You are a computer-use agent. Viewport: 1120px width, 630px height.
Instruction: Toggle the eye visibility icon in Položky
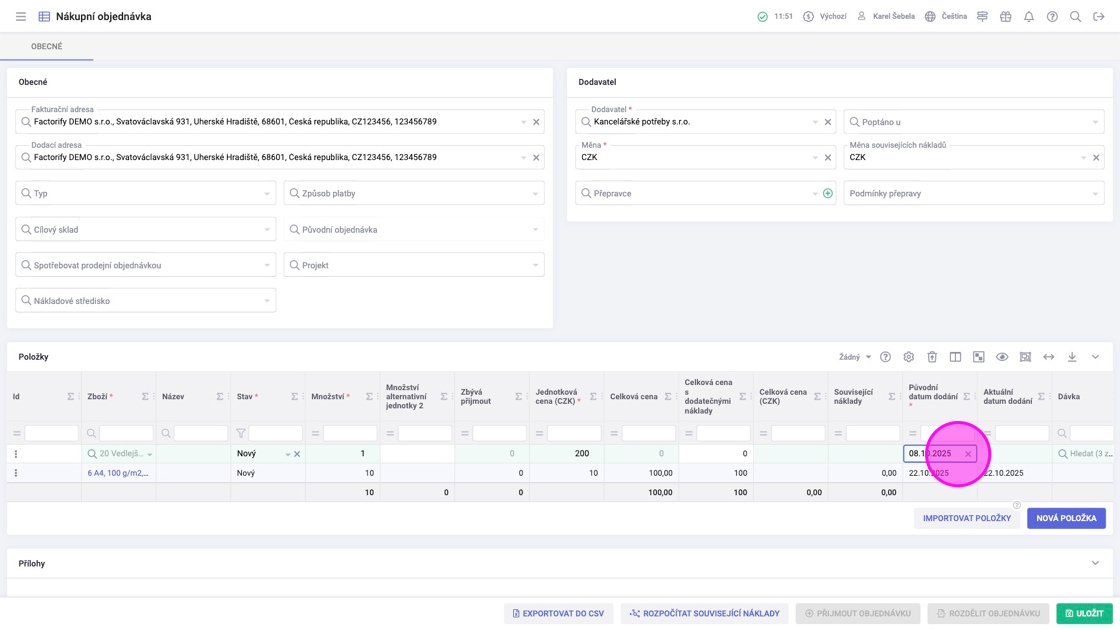click(1002, 357)
